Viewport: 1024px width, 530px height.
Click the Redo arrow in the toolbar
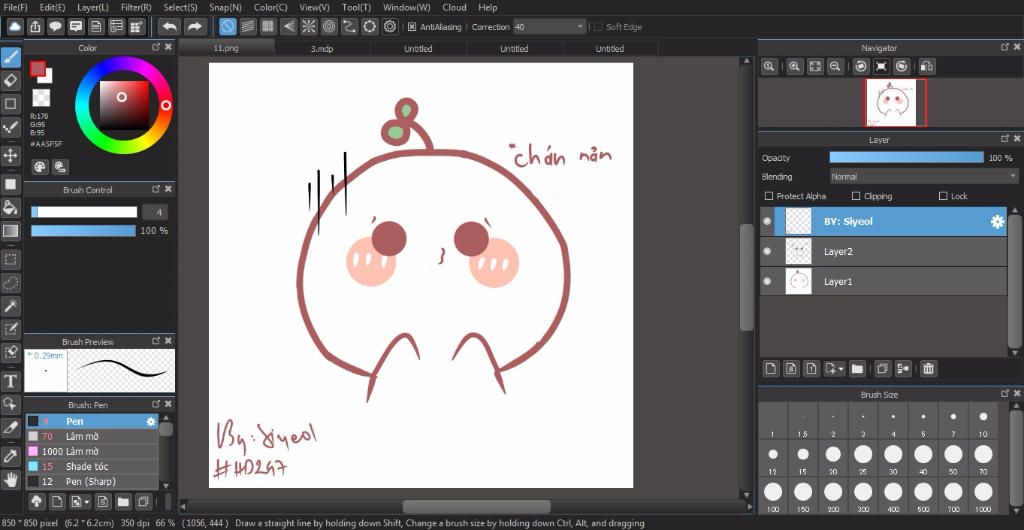pos(194,27)
